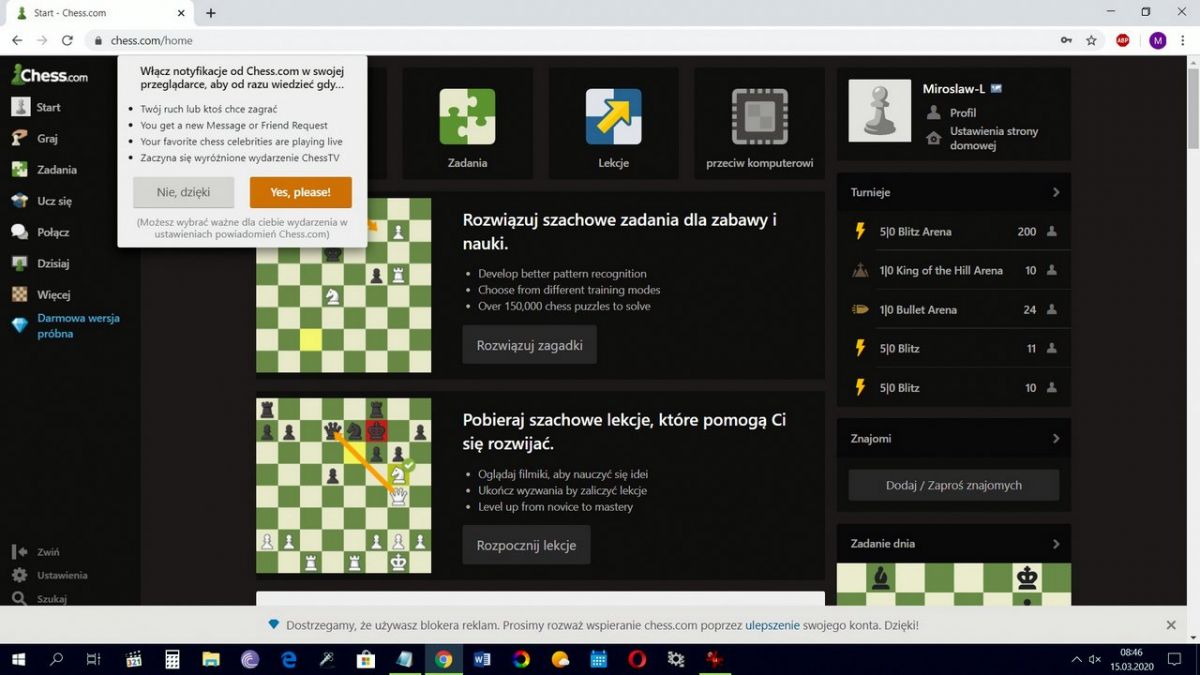1200x675 pixels.
Task: Open Ustawienia gear in the sidebar
Action: coord(19,575)
